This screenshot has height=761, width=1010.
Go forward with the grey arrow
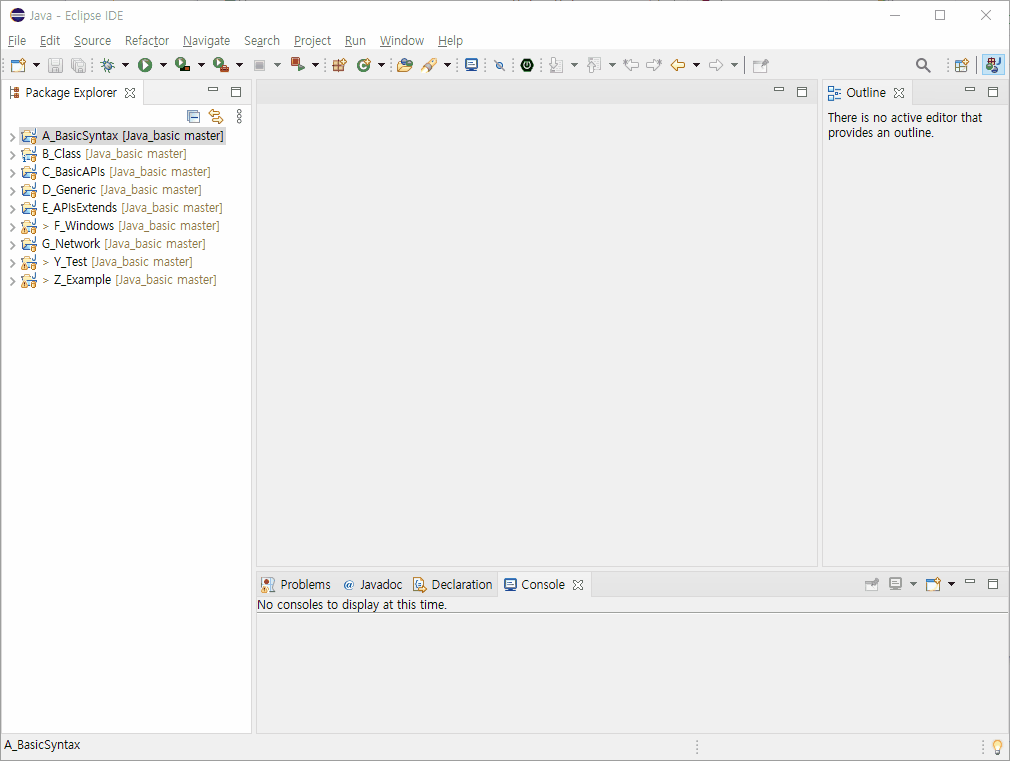(716, 65)
